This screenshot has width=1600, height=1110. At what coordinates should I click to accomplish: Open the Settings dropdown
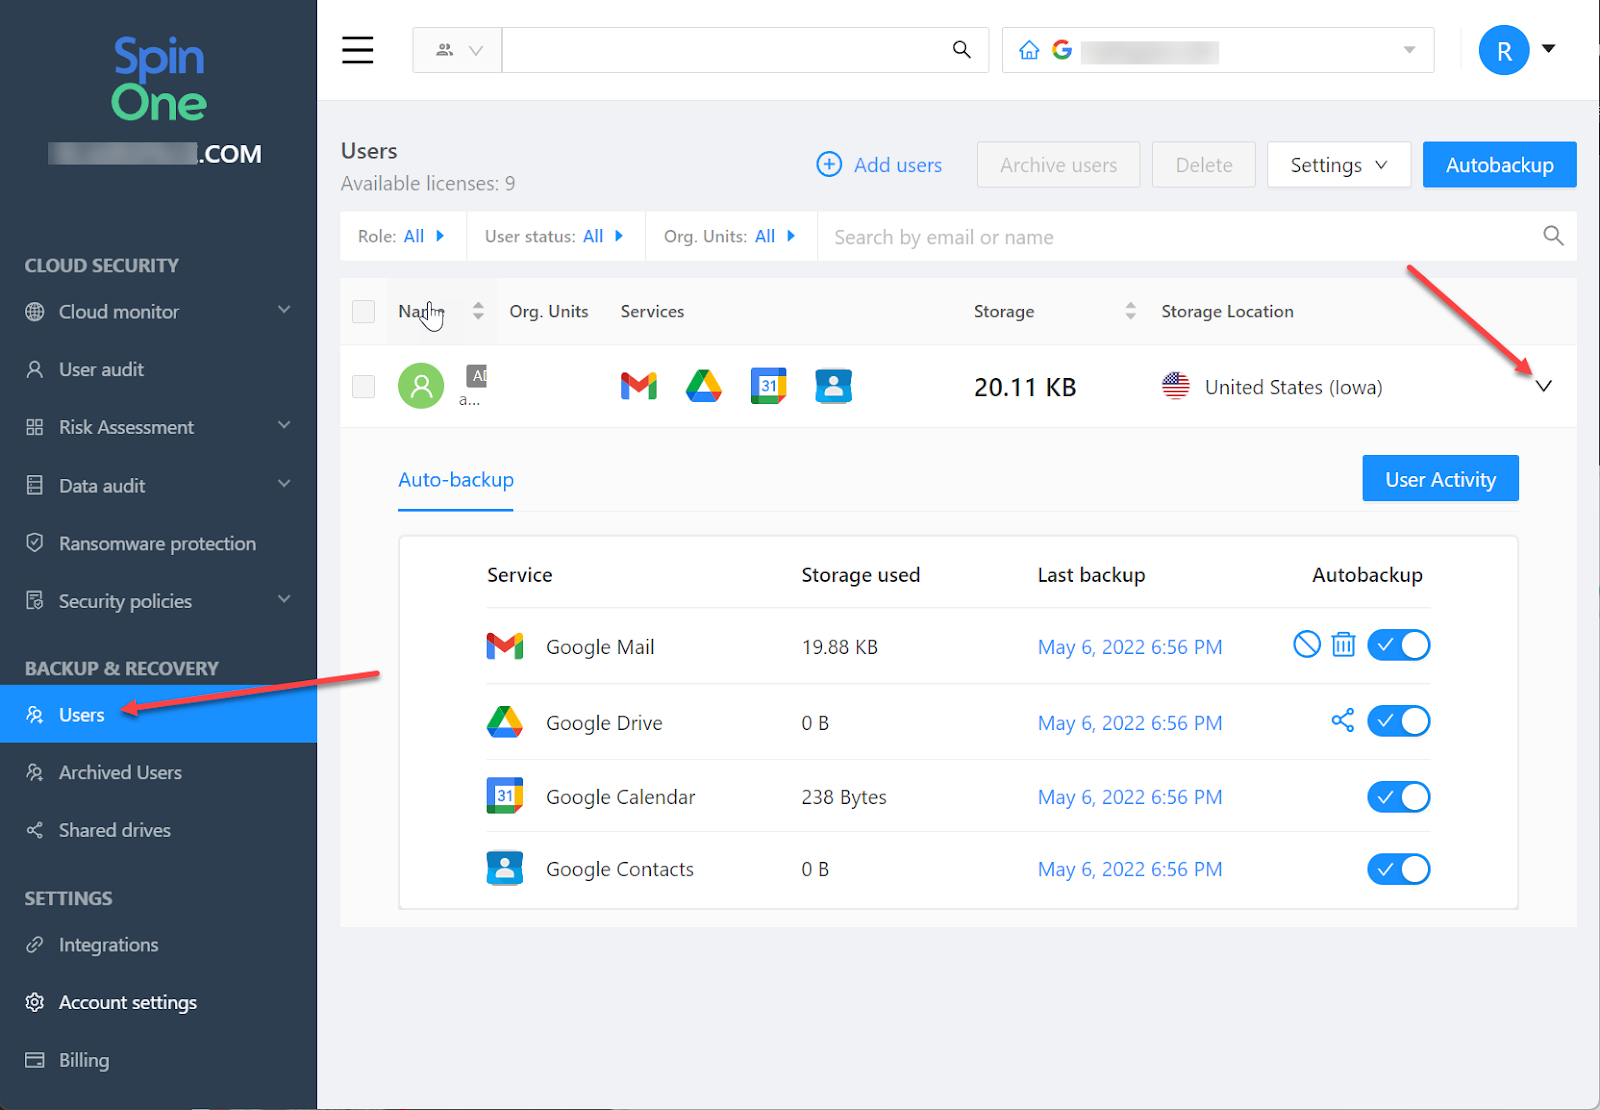click(1338, 164)
